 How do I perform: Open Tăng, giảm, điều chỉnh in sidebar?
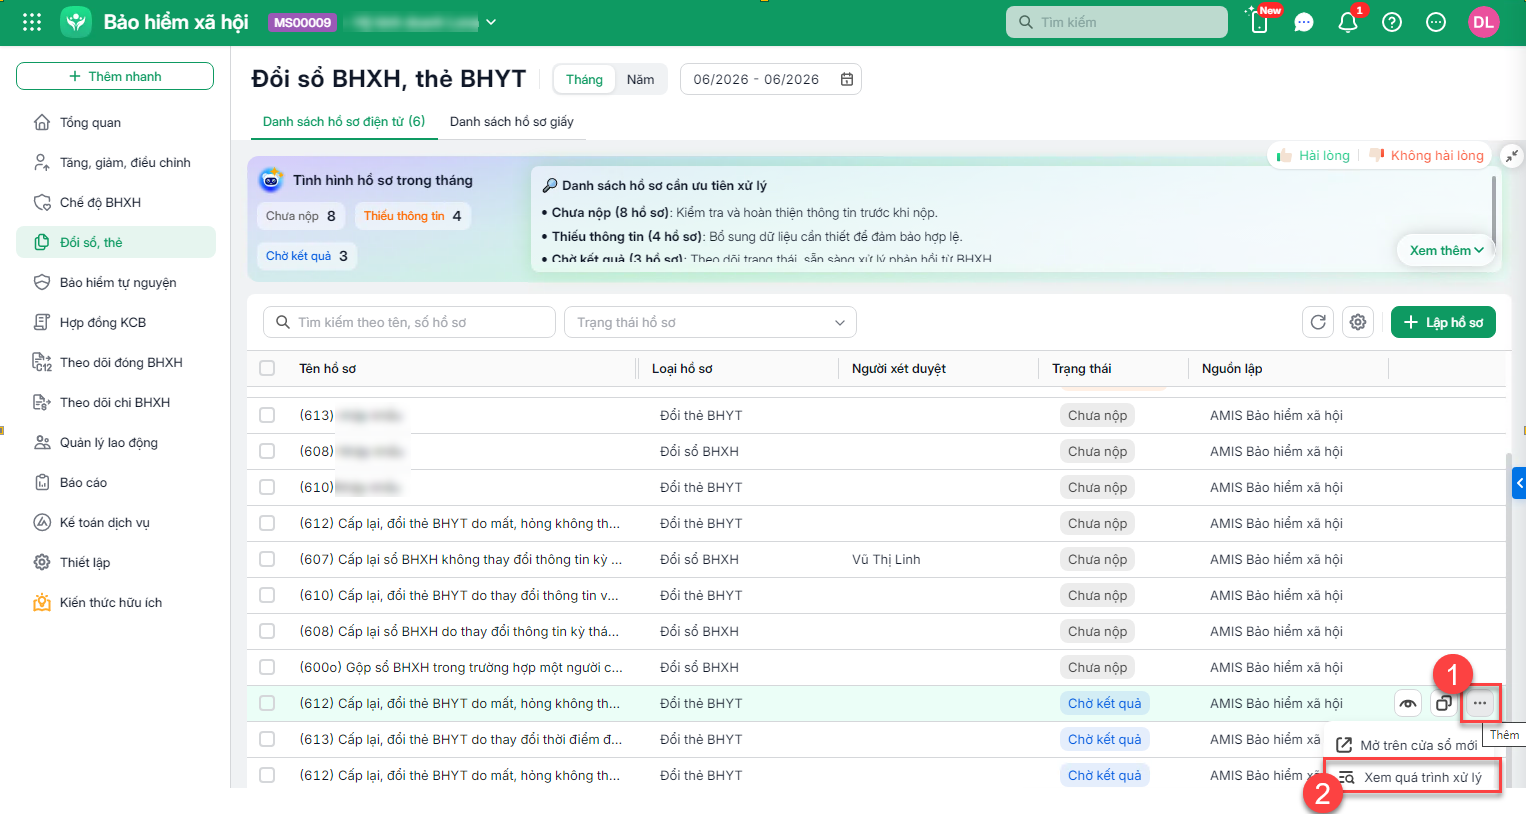click(x=116, y=162)
